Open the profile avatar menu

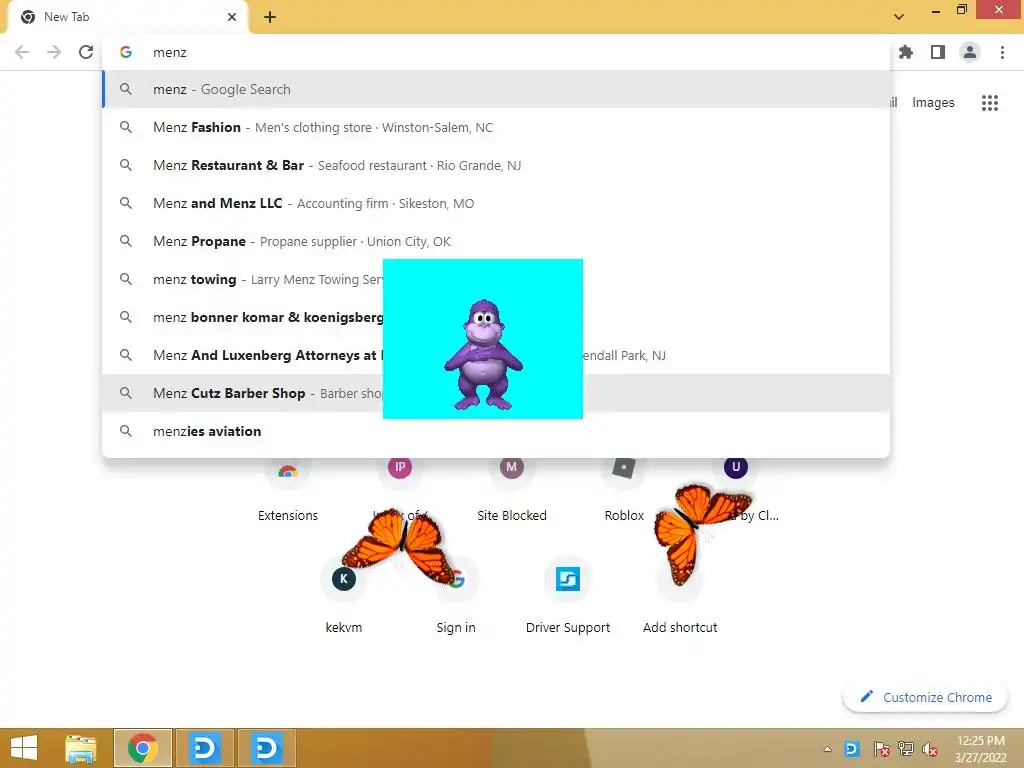click(970, 52)
